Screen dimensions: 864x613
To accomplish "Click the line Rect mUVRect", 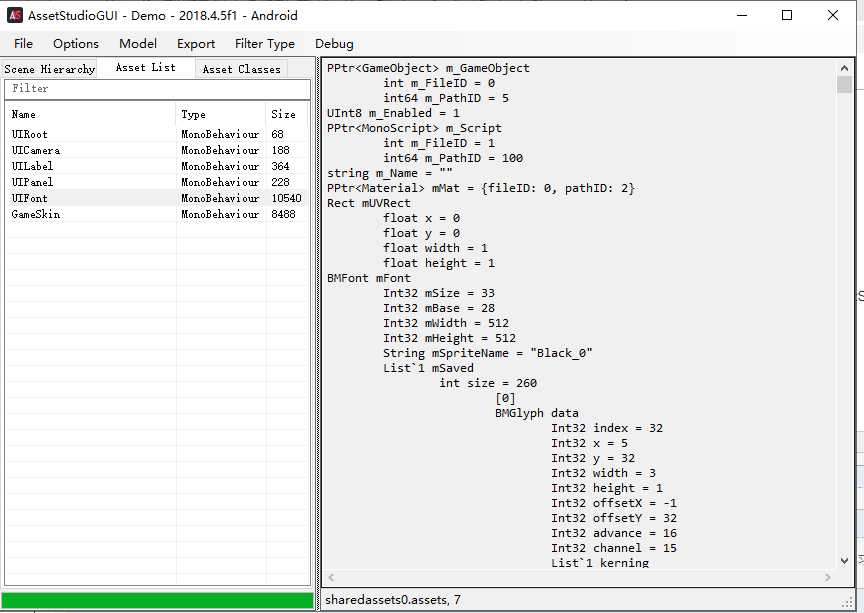I will coord(369,203).
